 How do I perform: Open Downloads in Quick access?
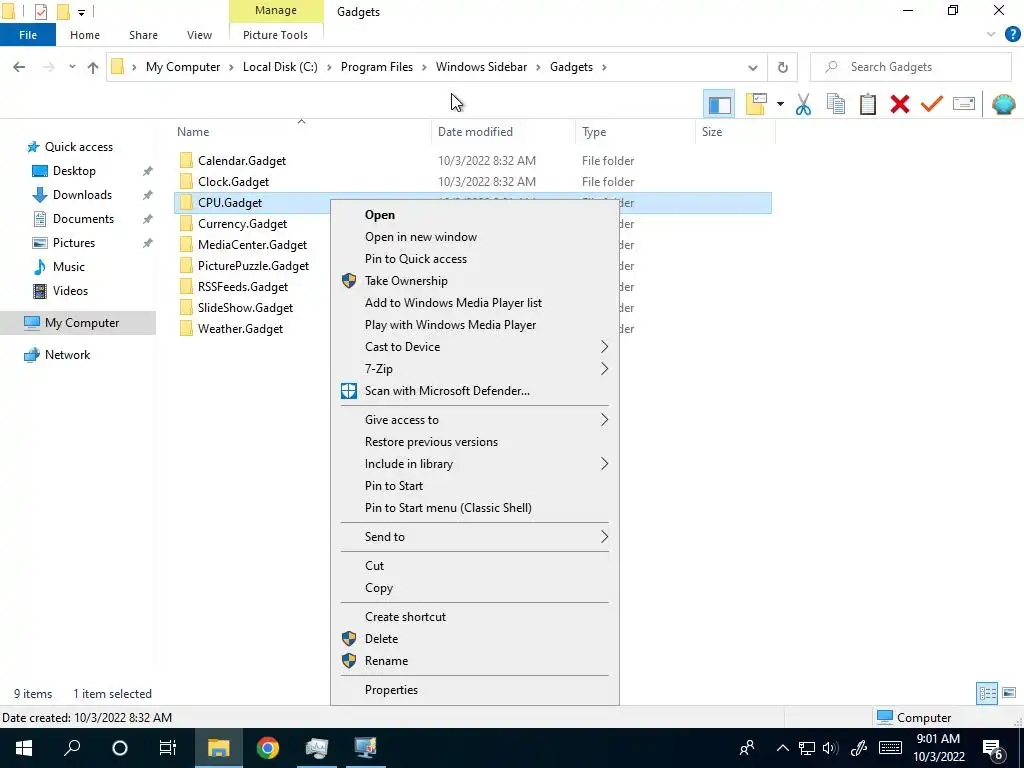click(x=82, y=195)
